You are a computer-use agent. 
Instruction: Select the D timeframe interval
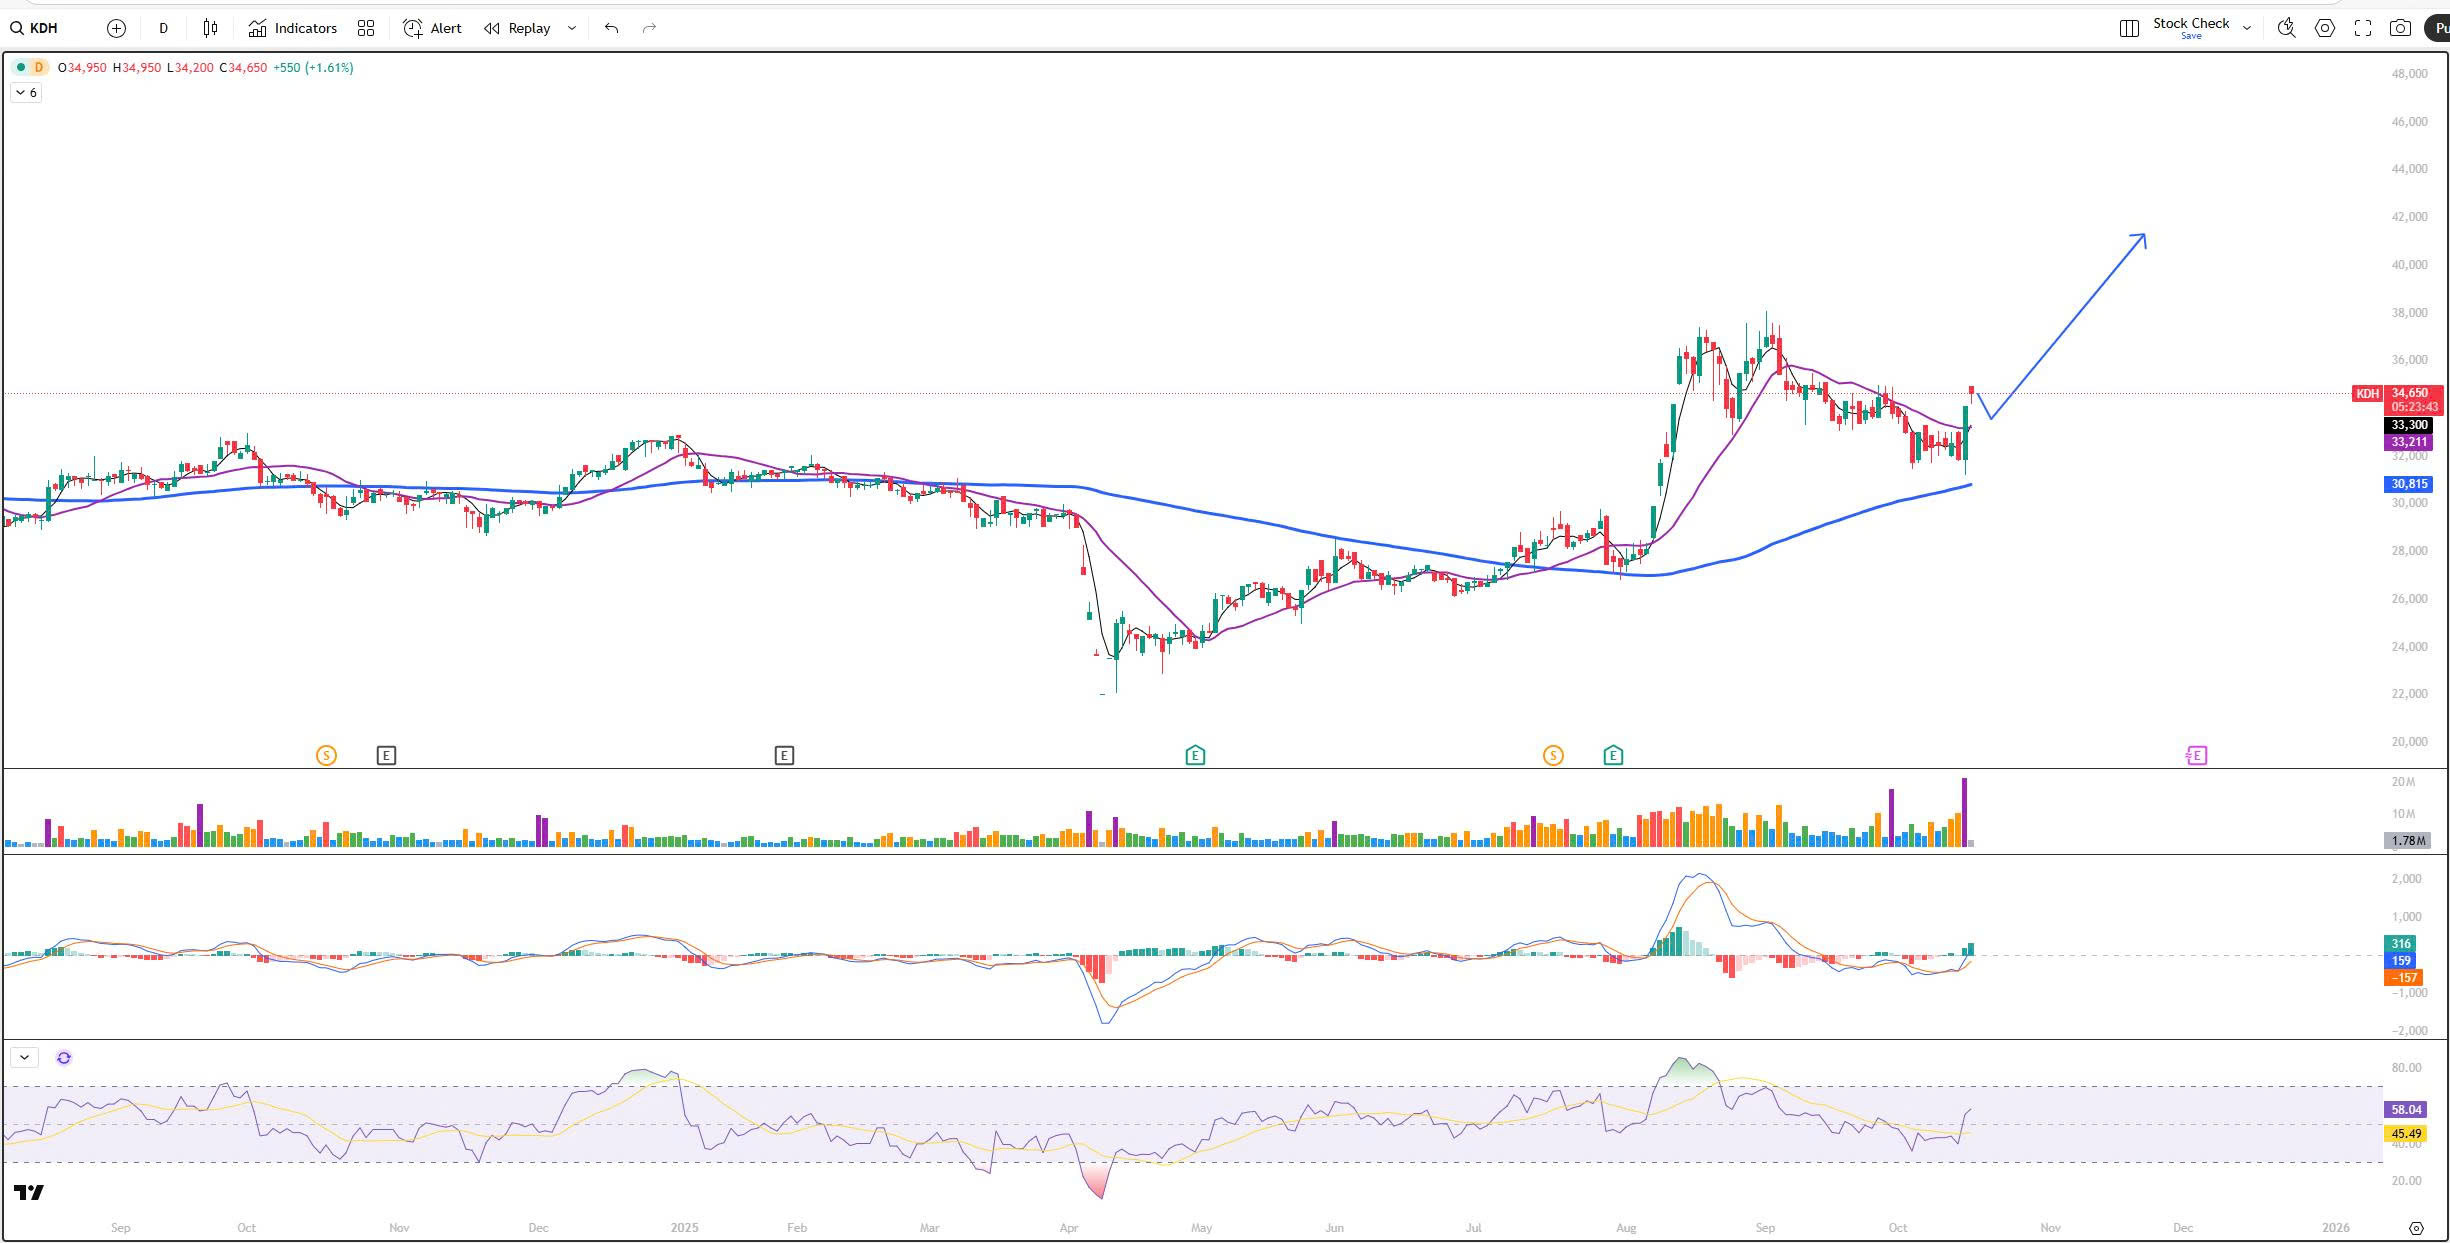click(x=163, y=28)
